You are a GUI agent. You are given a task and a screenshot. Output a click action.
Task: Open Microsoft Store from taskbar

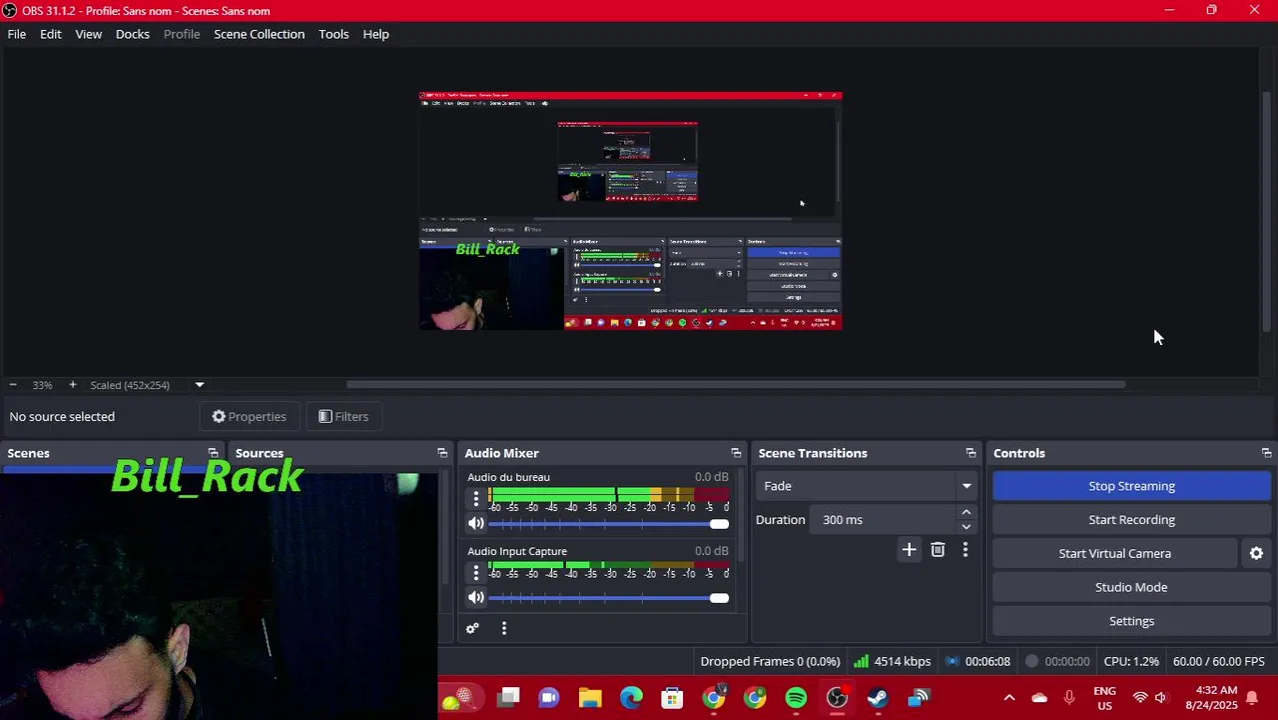pyautogui.click(x=672, y=698)
